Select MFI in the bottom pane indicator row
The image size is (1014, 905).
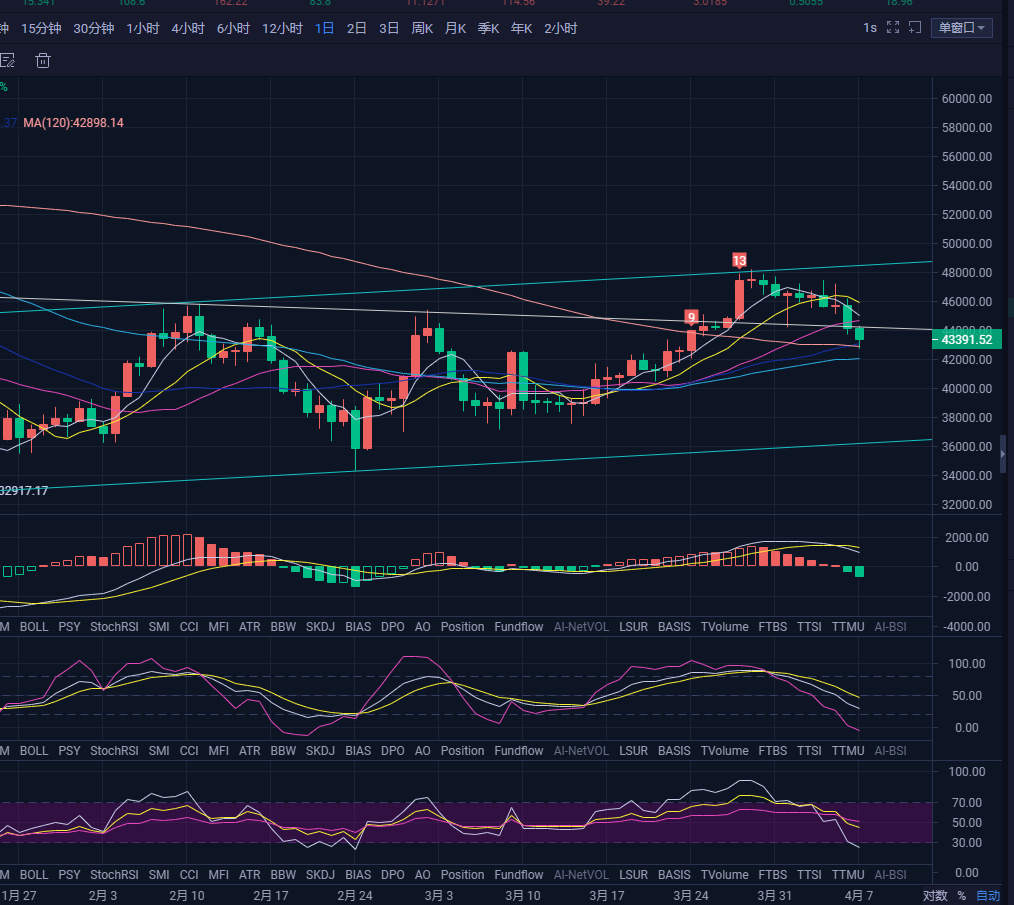tap(219, 875)
